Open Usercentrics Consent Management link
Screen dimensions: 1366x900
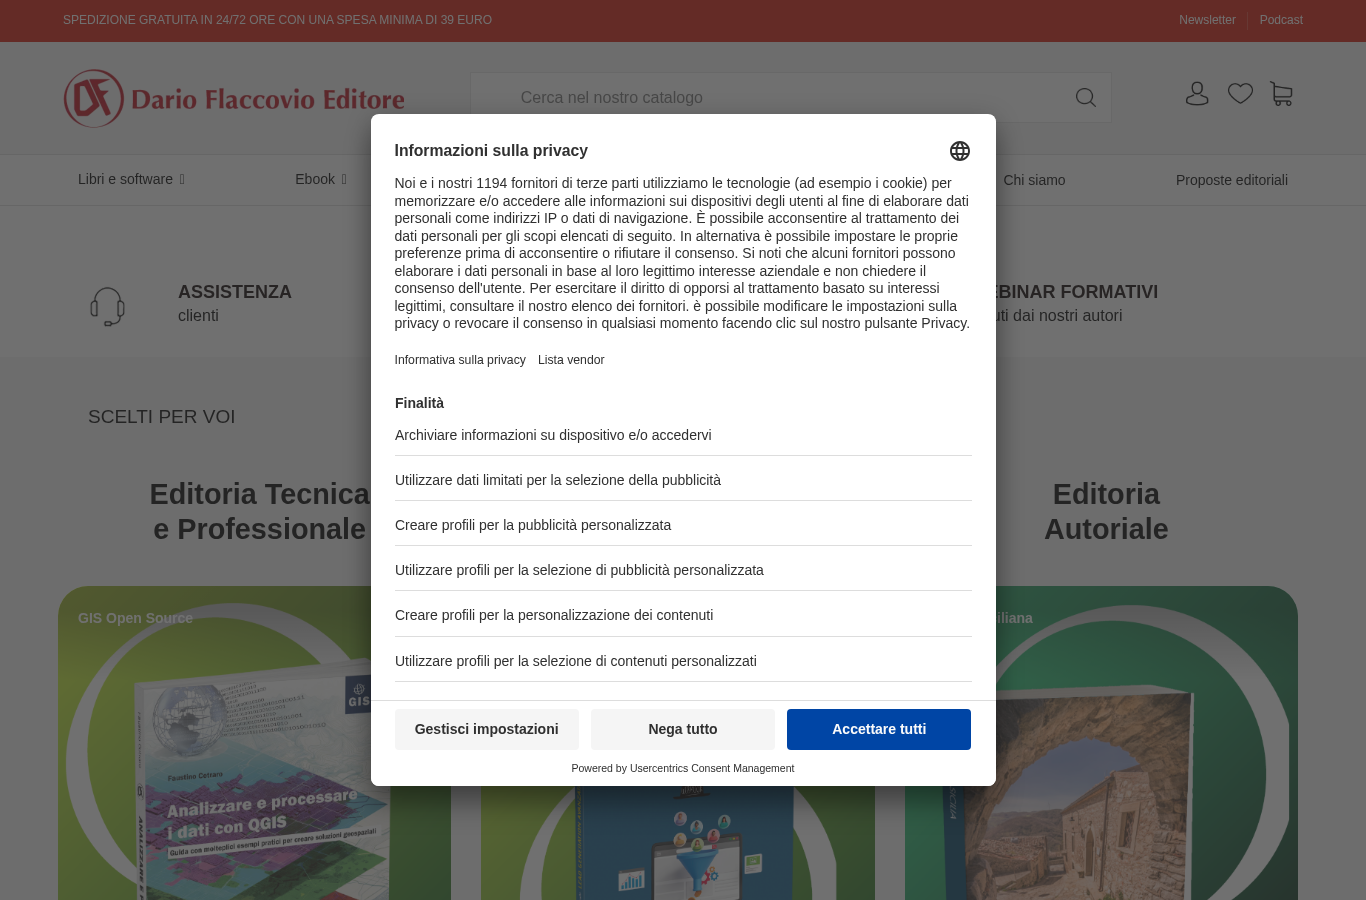712,768
